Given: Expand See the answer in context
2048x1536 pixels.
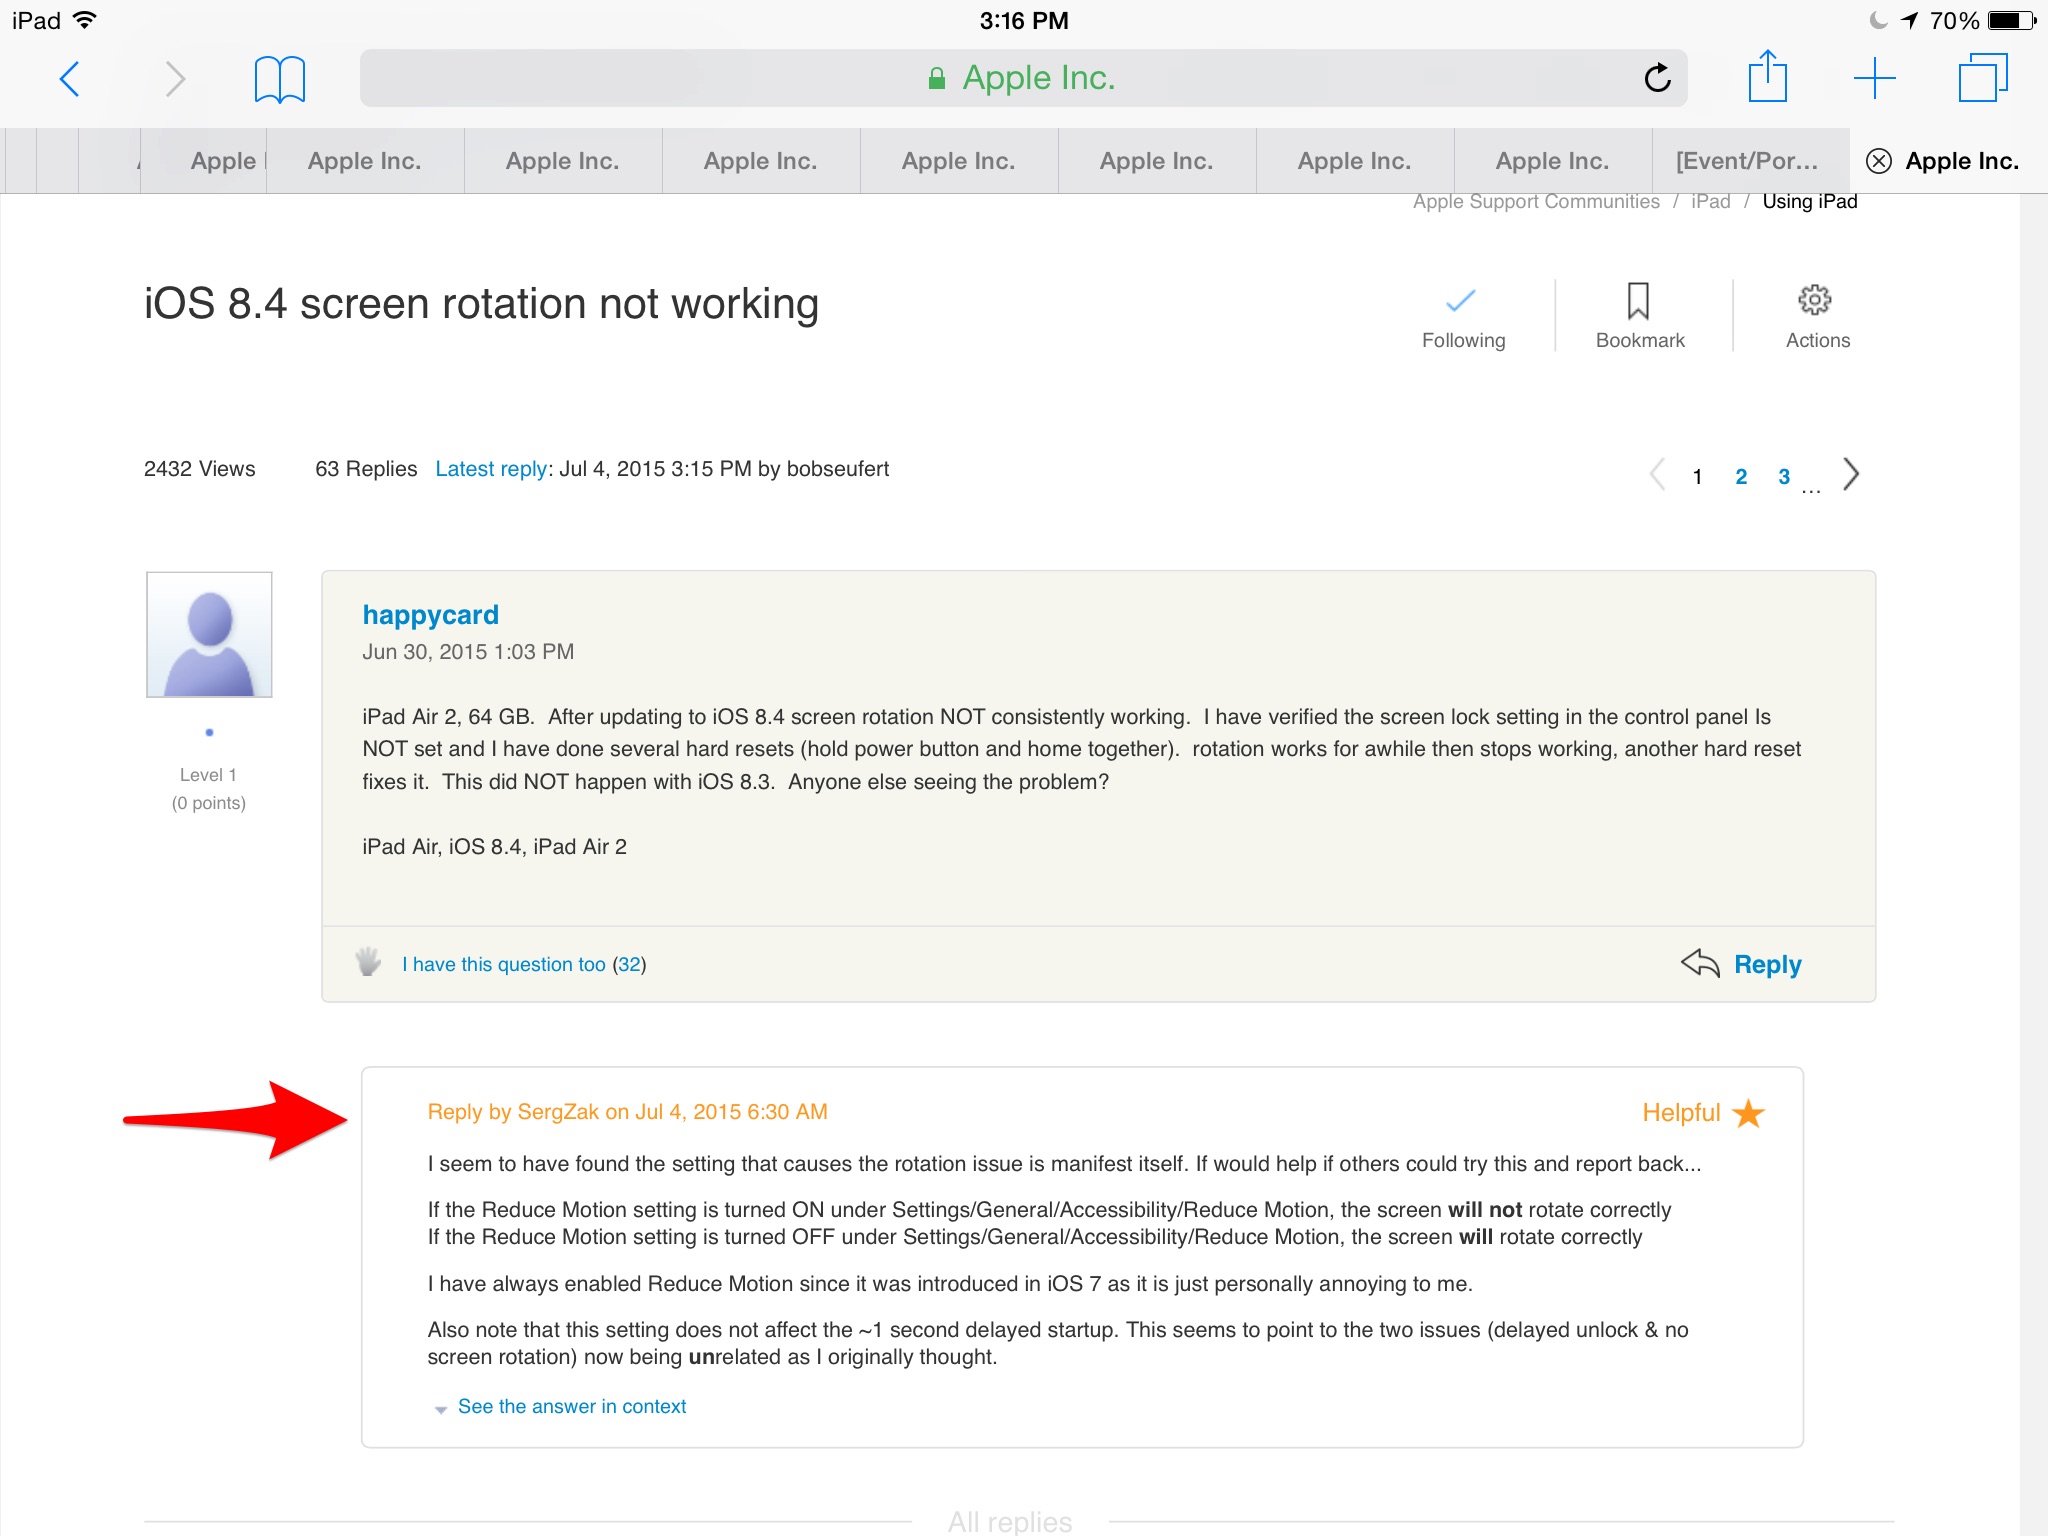Looking at the screenshot, I should (x=571, y=1406).
